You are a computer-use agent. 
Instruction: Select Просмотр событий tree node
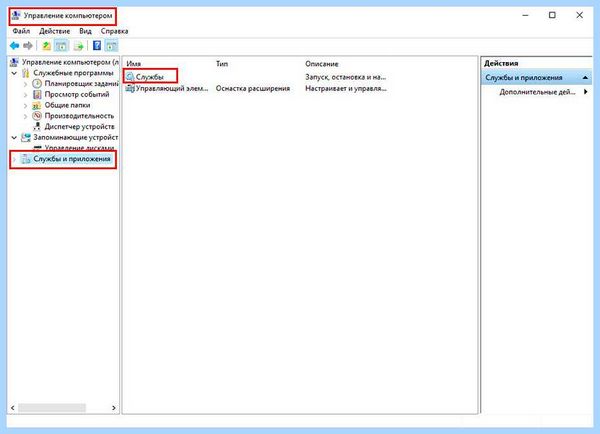click(77, 94)
